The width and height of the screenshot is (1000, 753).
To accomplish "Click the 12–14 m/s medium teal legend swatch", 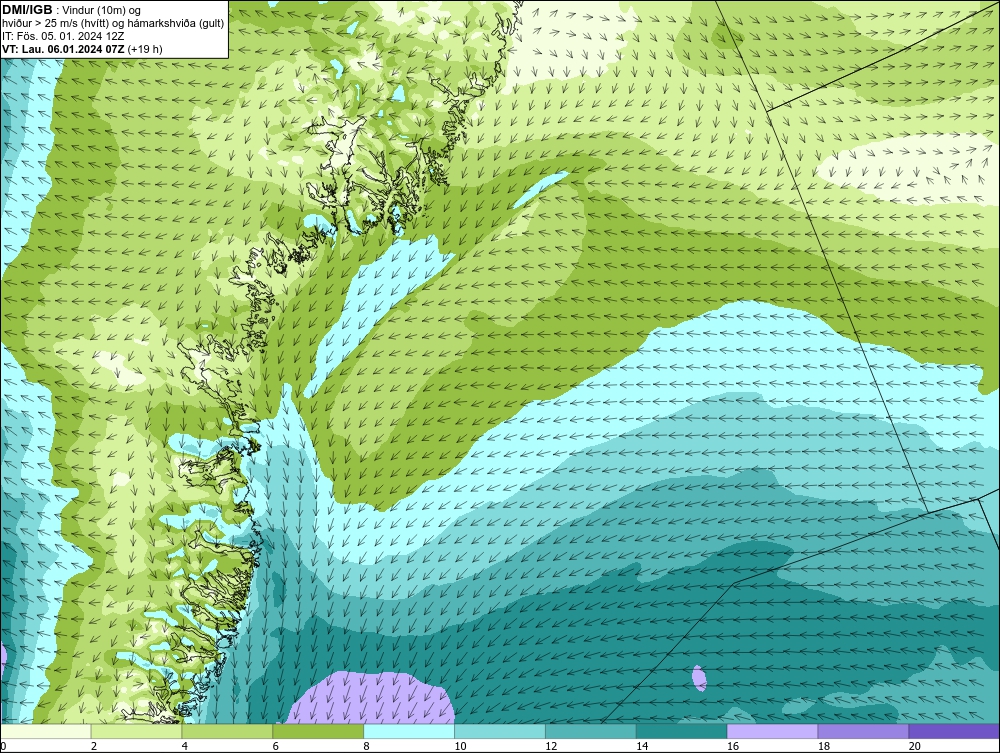I will (x=591, y=731).
